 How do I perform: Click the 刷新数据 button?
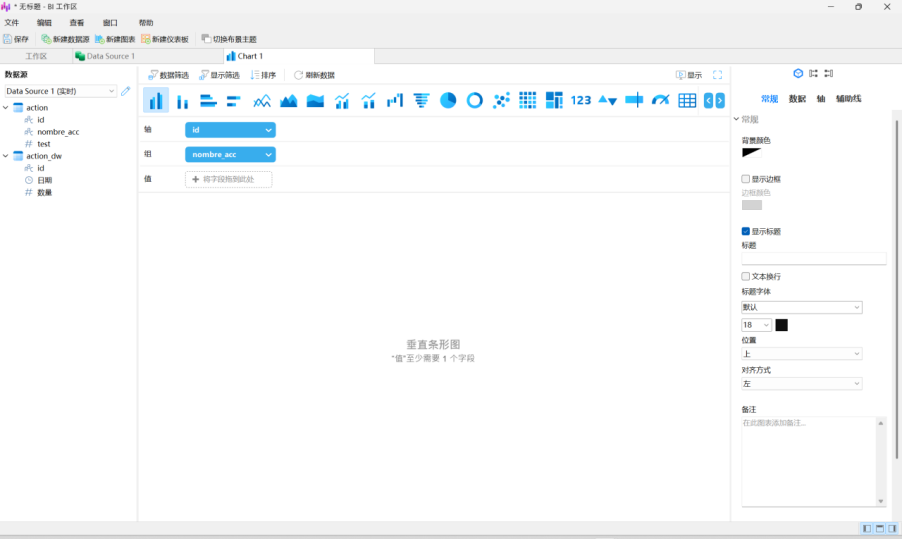point(314,75)
